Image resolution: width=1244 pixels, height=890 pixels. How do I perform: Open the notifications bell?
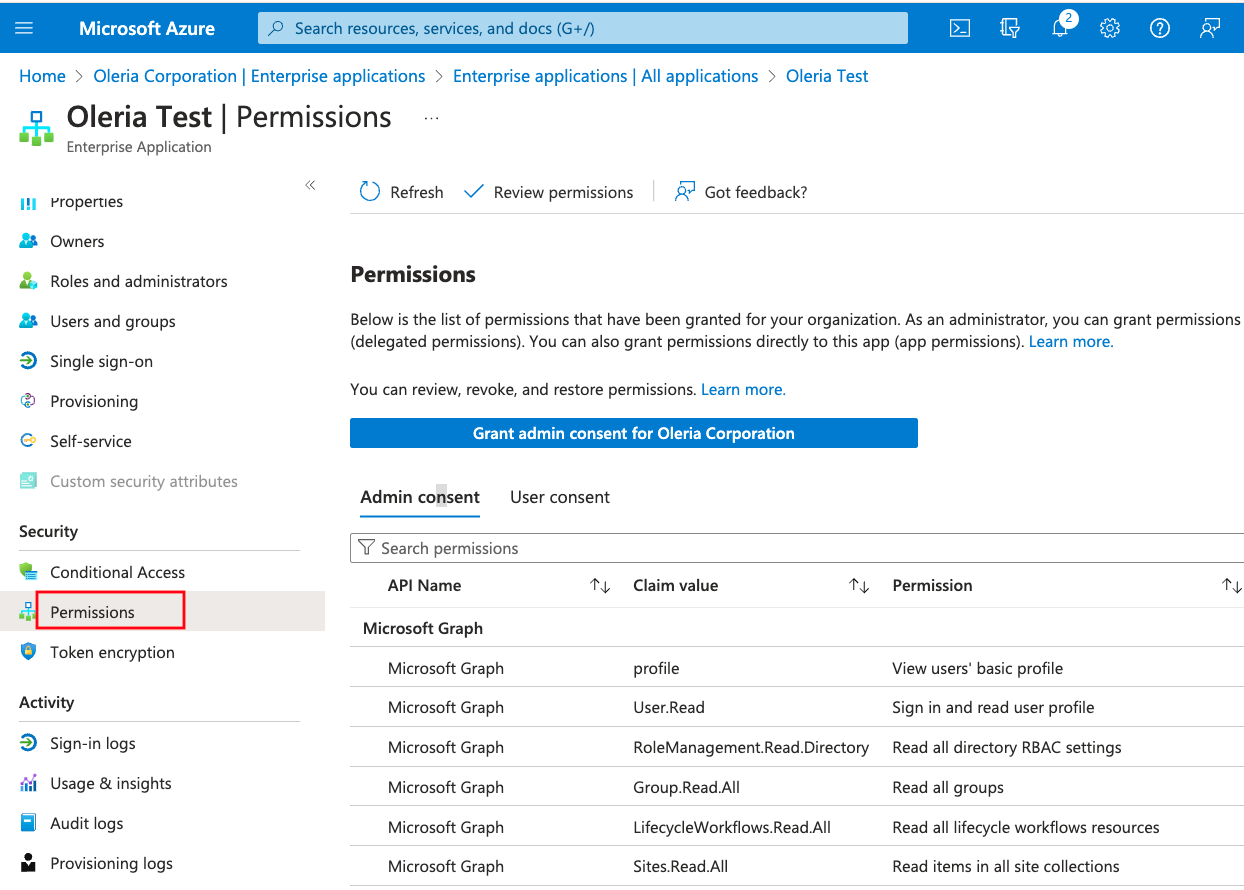click(1059, 27)
